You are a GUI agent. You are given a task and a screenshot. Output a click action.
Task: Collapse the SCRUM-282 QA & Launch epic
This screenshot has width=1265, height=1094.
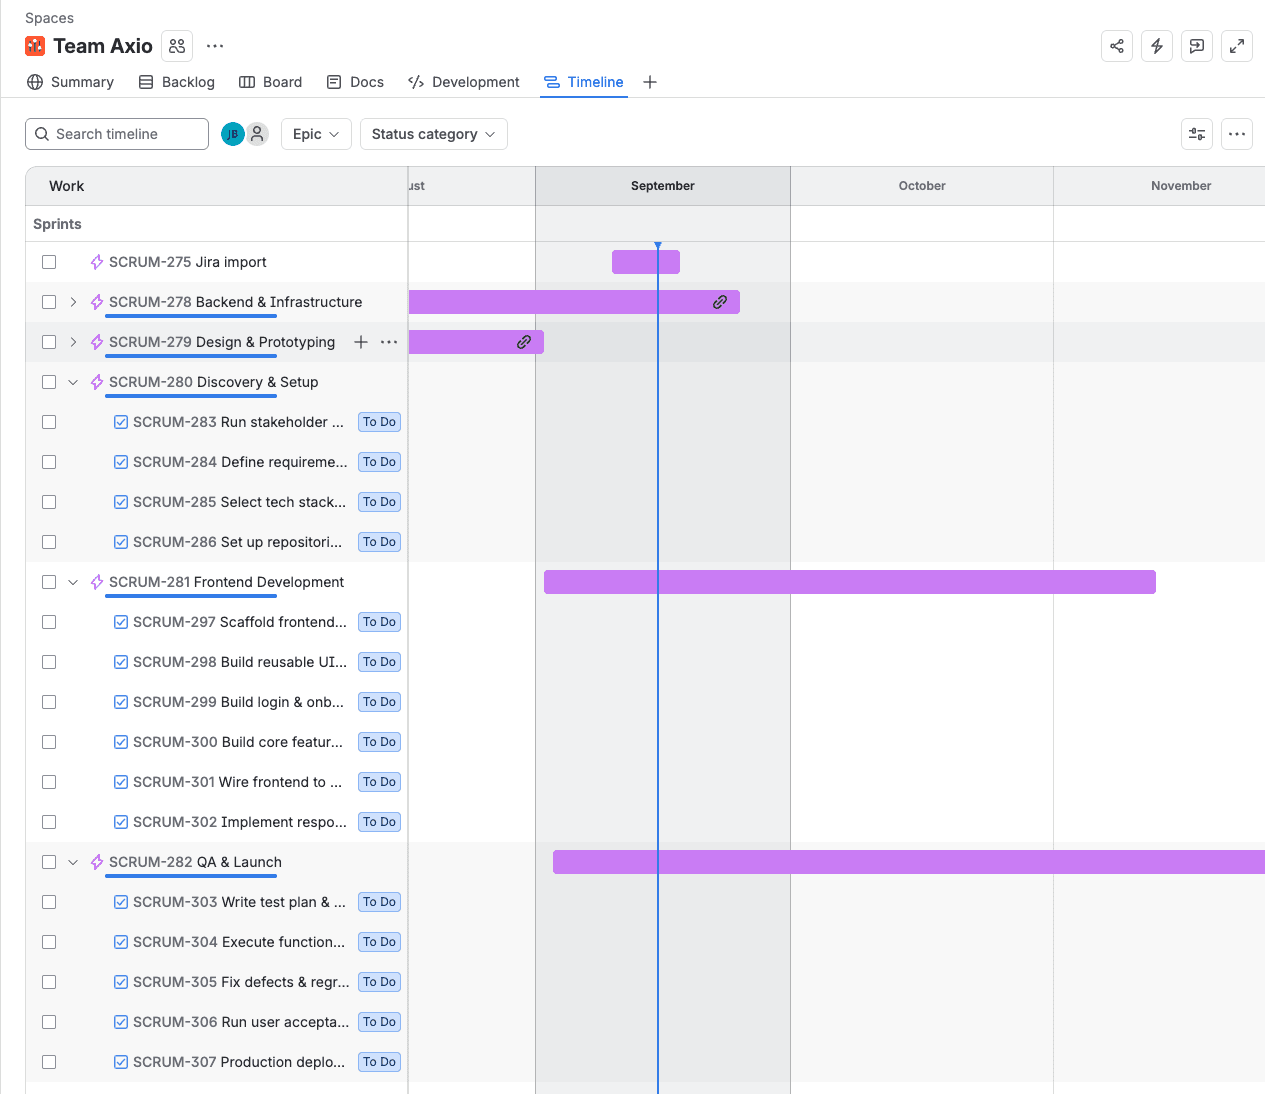click(73, 862)
